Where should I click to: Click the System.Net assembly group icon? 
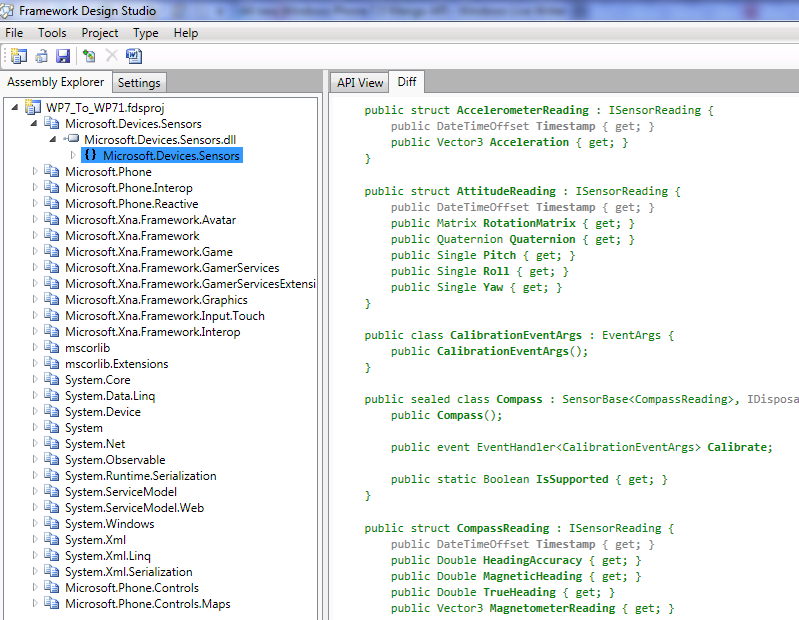(51, 443)
